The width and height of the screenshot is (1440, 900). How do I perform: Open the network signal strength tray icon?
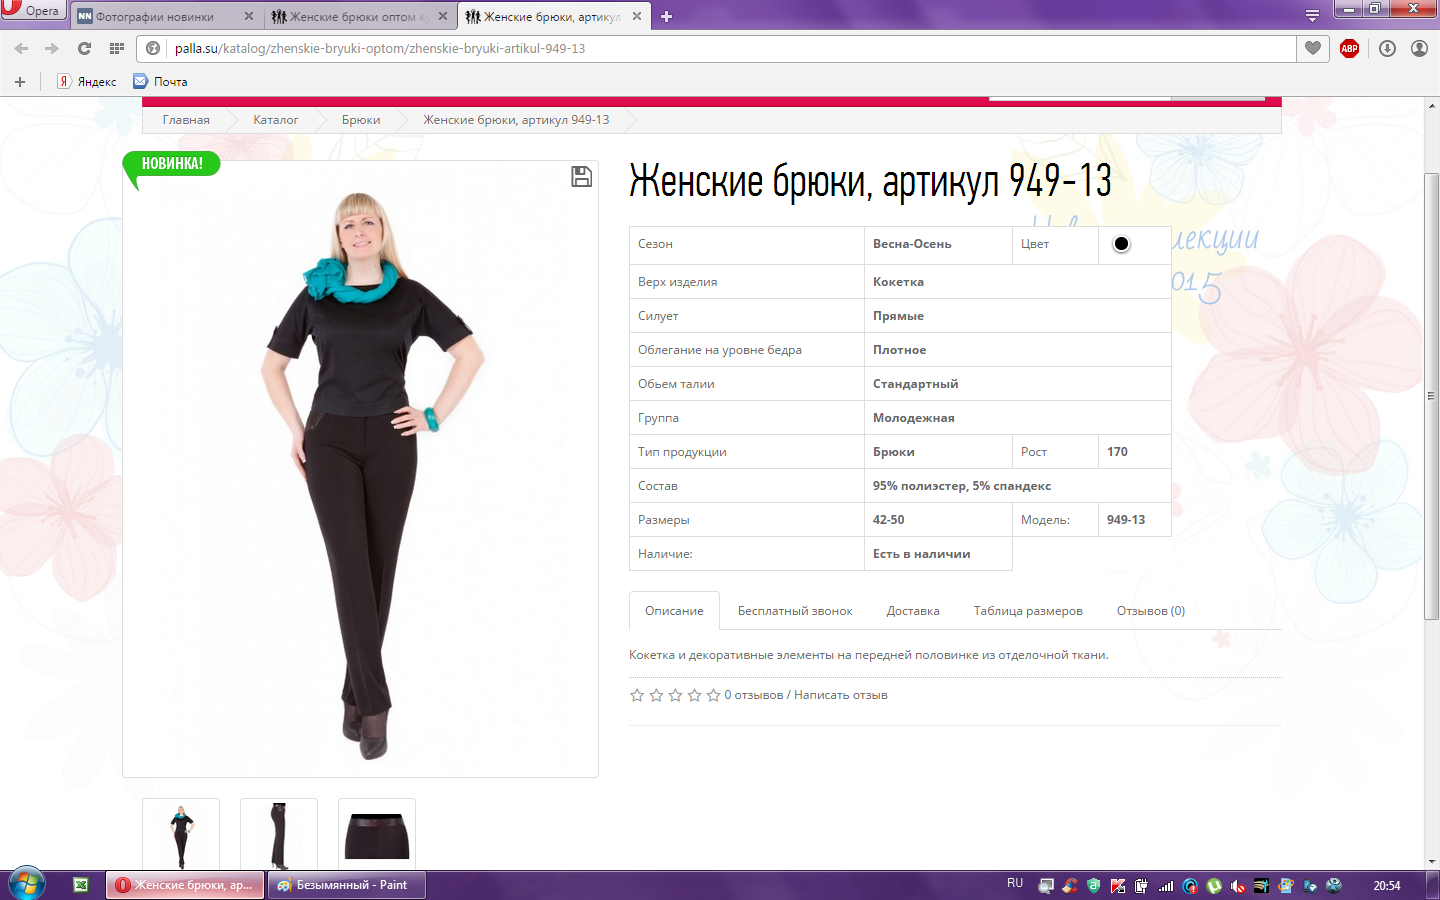[1166, 886]
